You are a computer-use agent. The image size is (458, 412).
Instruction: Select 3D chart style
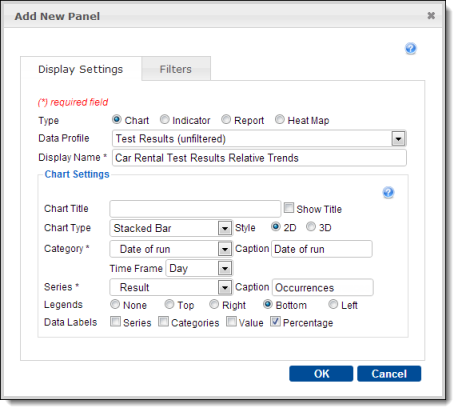click(311, 226)
